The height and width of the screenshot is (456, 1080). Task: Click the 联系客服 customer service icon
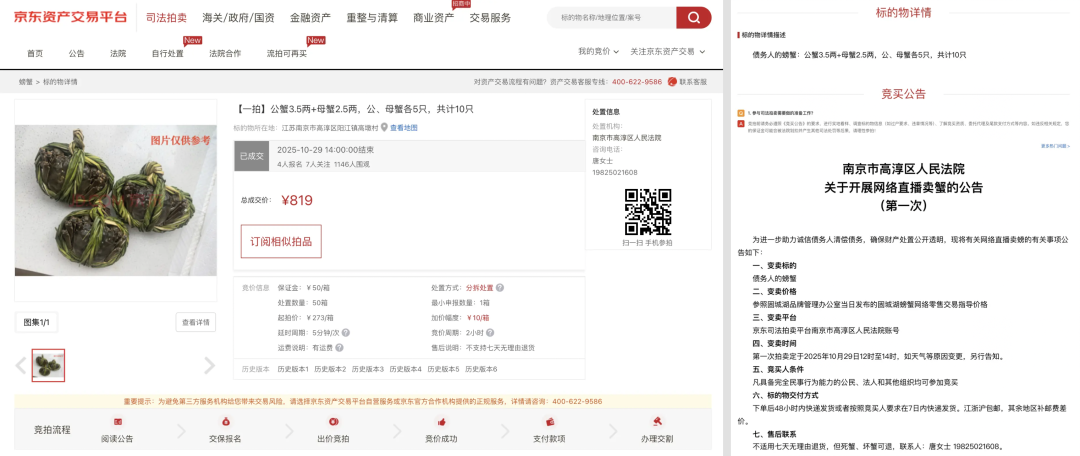pos(672,82)
